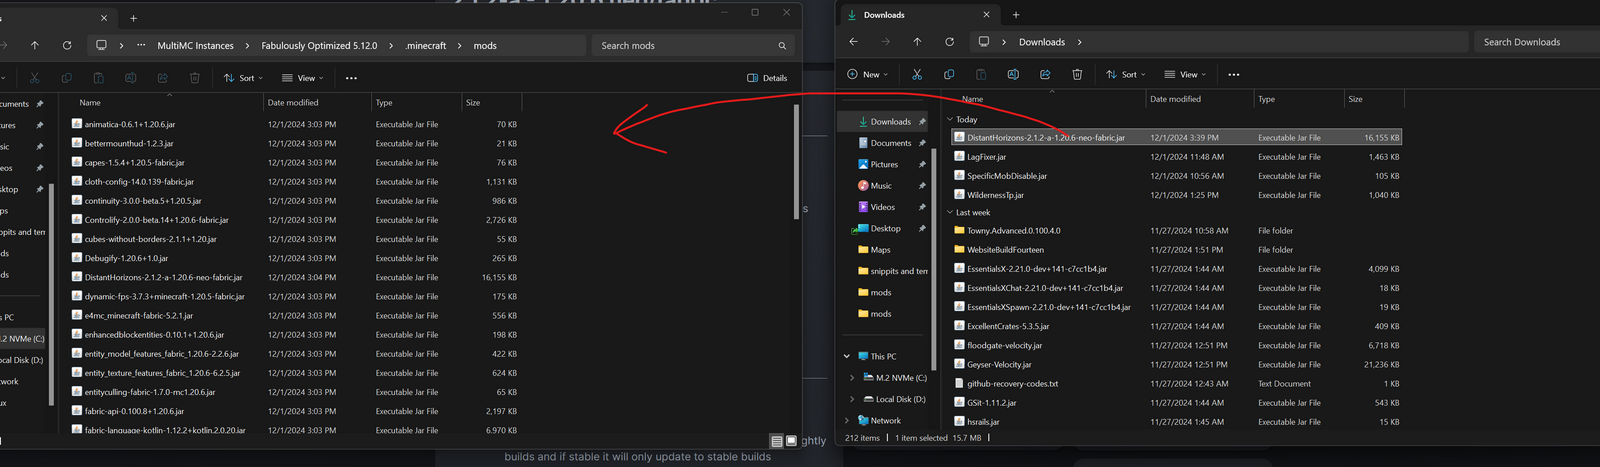The image size is (1600, 467).
Task: Click Forward arrow in Downloads window
Action: tap(885, 42)
